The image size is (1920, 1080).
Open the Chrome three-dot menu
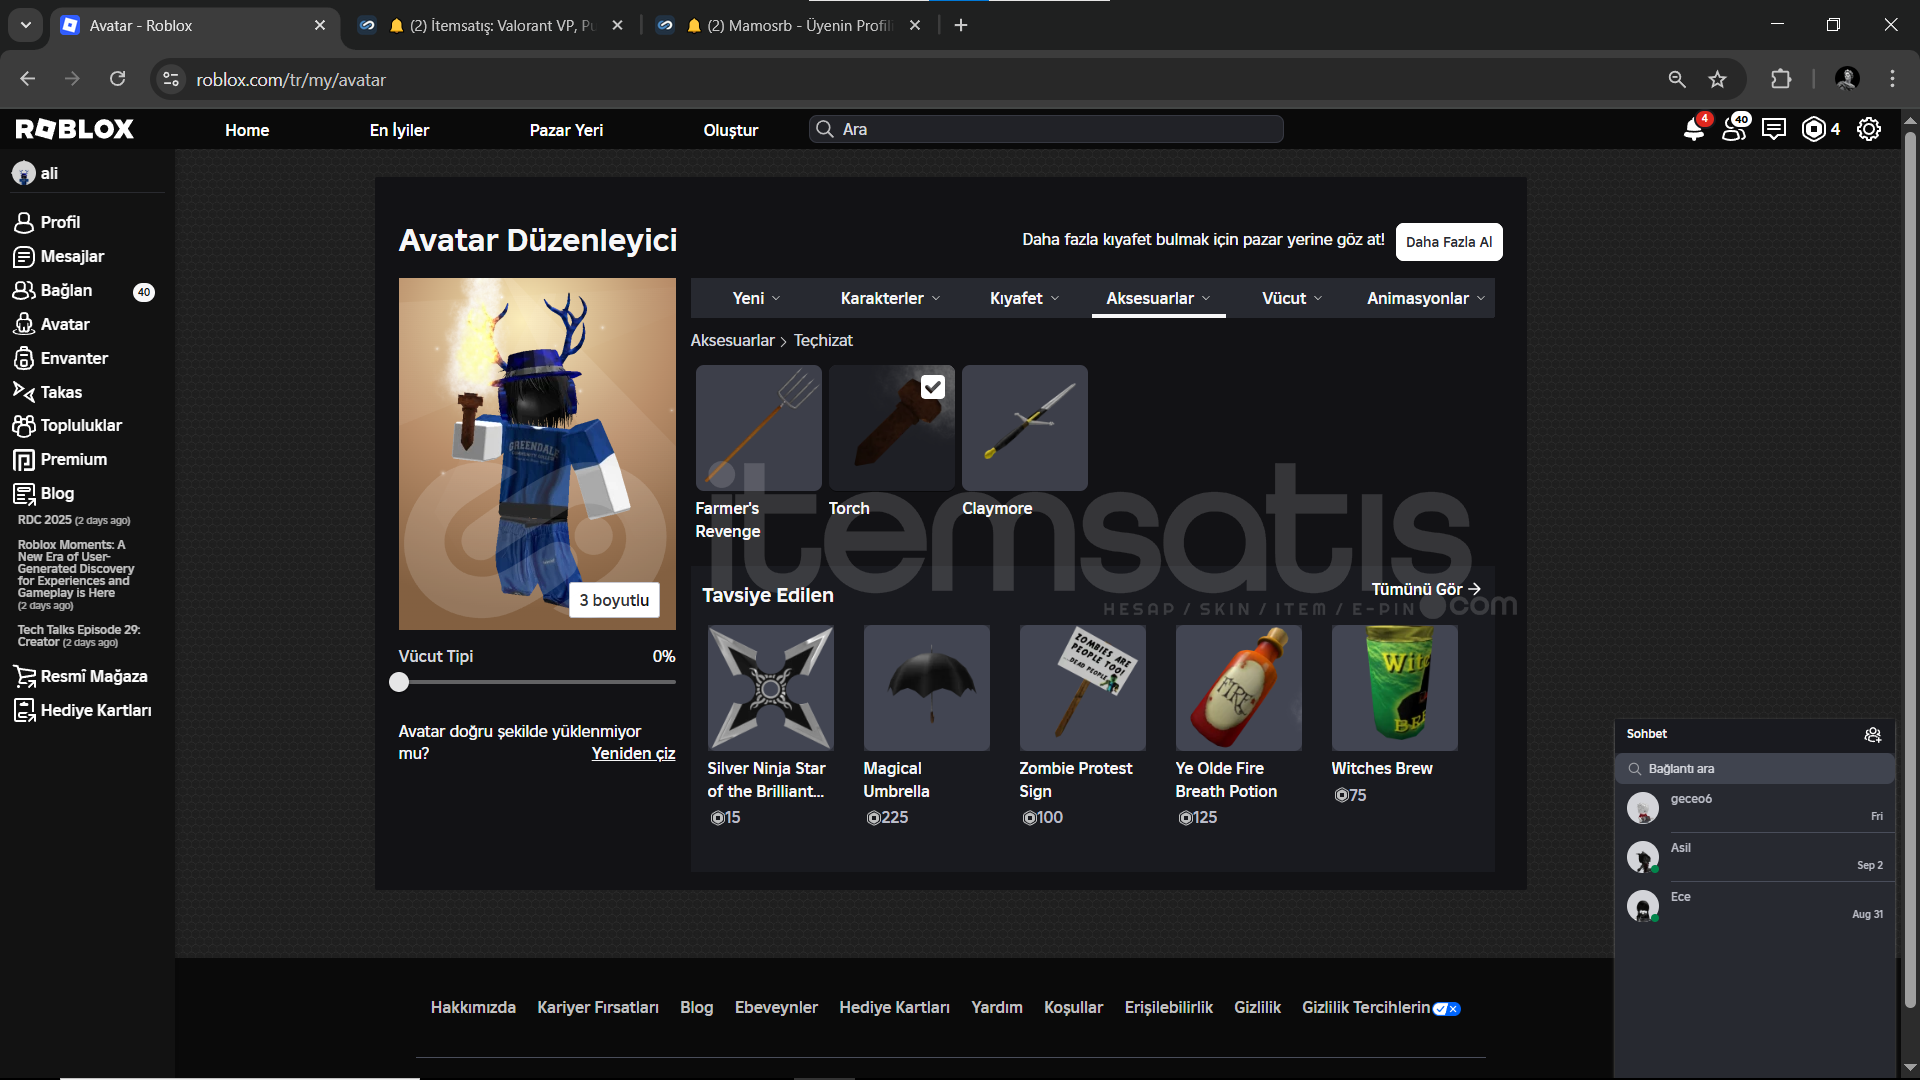point(1892,79)
